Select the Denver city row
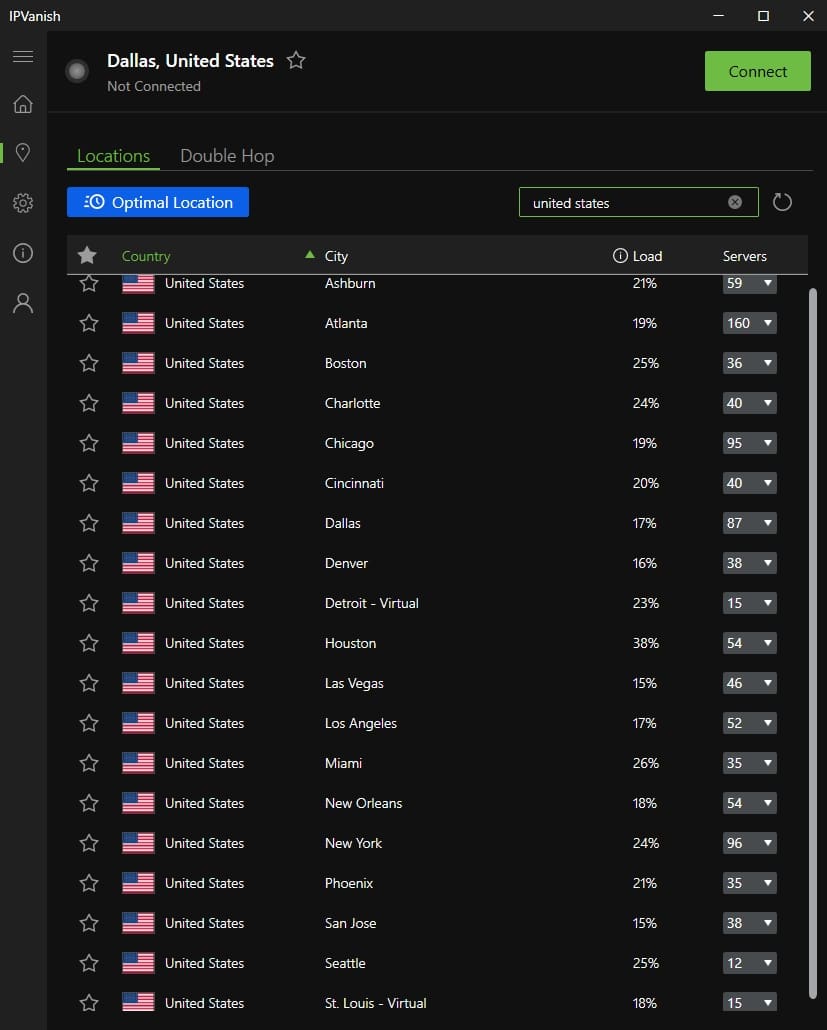Screen dimensions: 827x1030 point(437,564)
